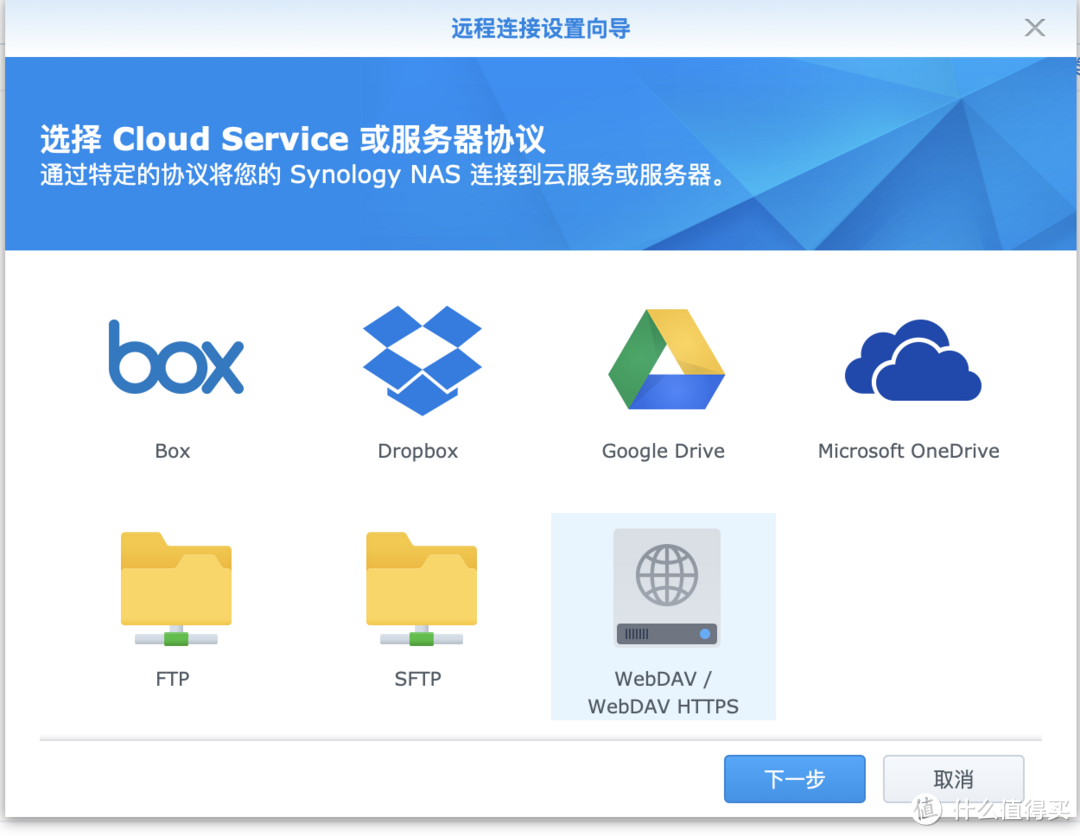Pick the WebDAV globe server icon
1080x836 pixels.
[x=666, y=587]
